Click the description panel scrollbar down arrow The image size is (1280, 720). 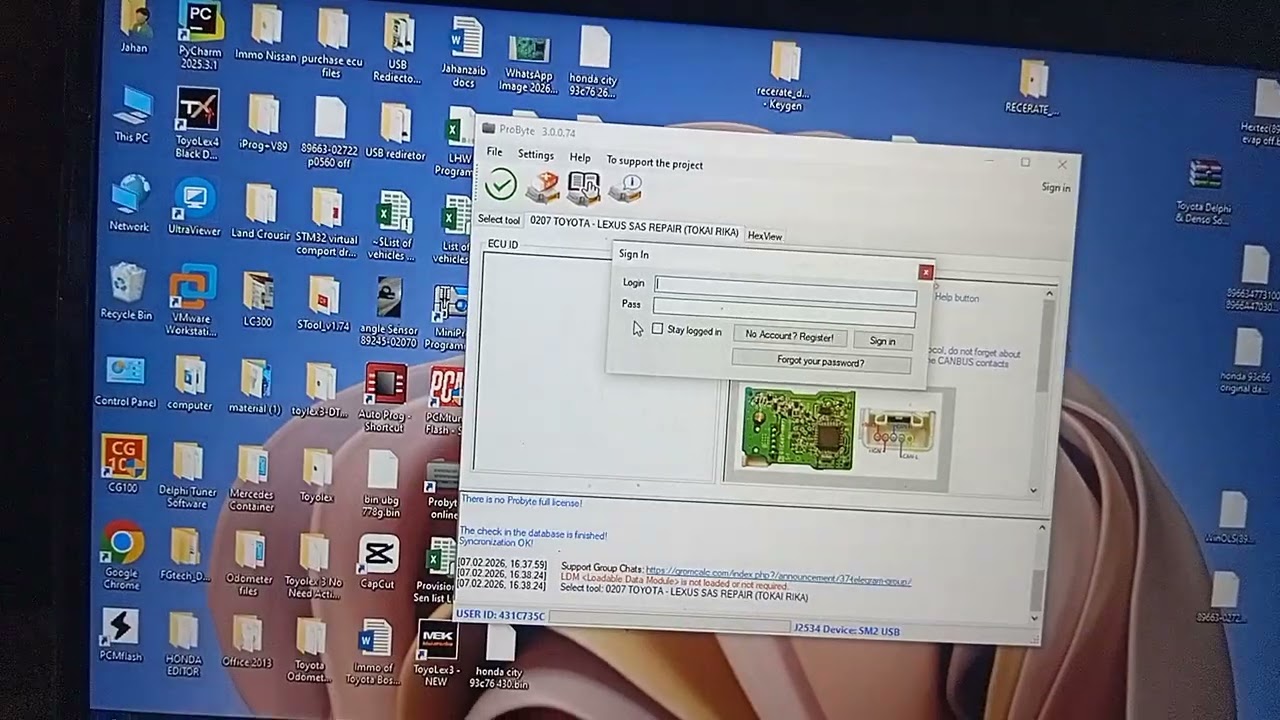click(1034, 490)
